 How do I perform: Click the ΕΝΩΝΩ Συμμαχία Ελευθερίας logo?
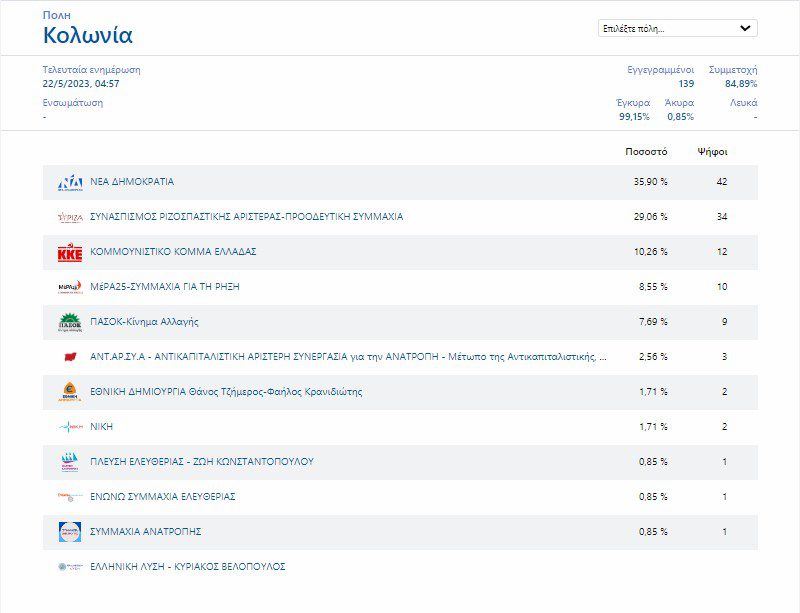tap(70, 497)
